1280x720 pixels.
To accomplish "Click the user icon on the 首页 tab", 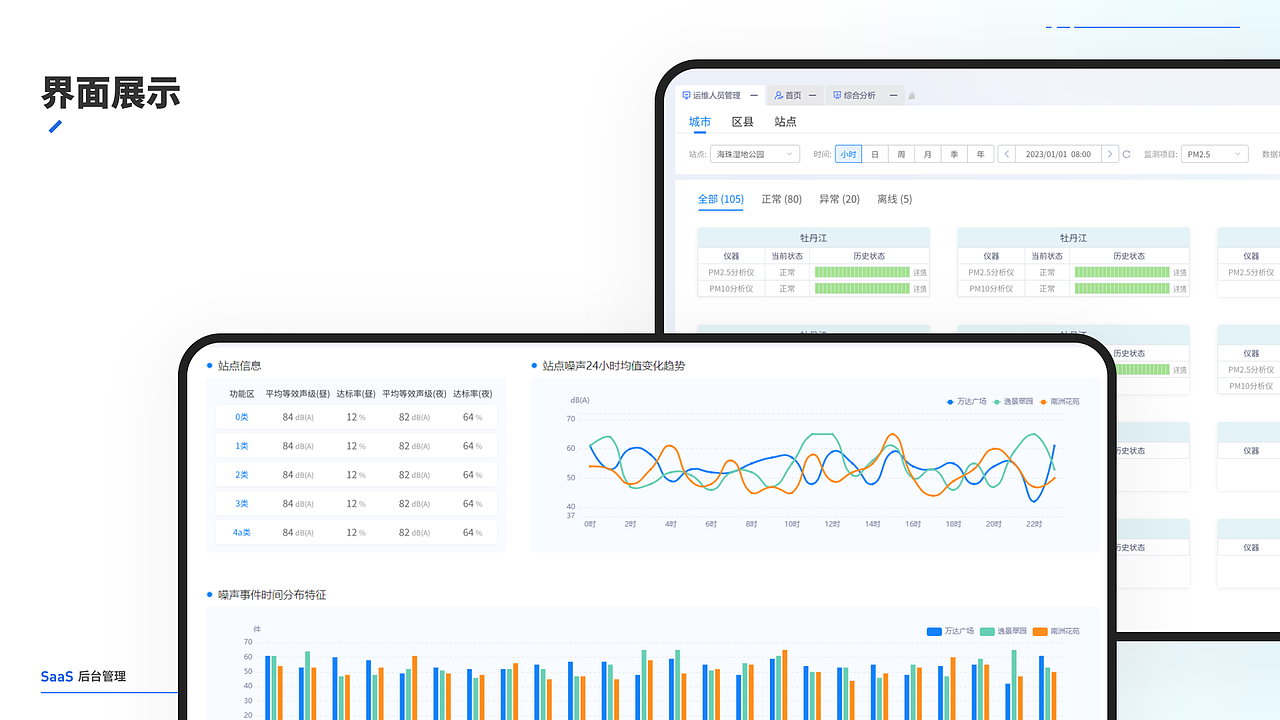I will 779,96.
